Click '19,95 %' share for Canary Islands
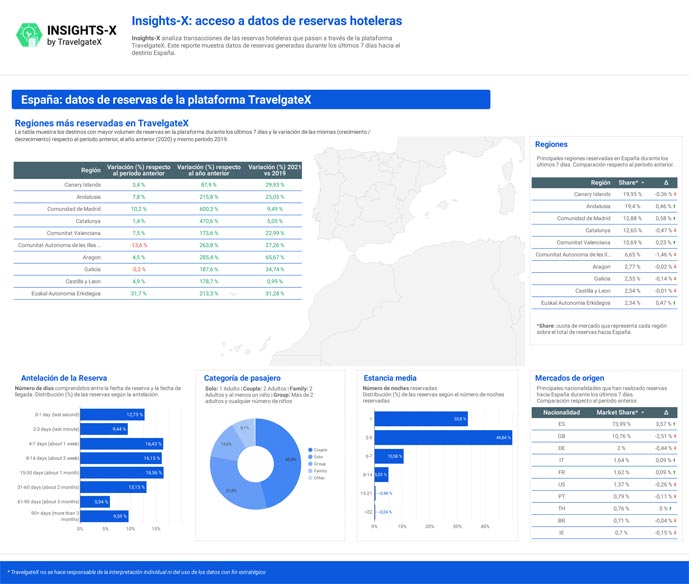Image resolution: width=689 pixels, height=584 pixels. point(632,194)
